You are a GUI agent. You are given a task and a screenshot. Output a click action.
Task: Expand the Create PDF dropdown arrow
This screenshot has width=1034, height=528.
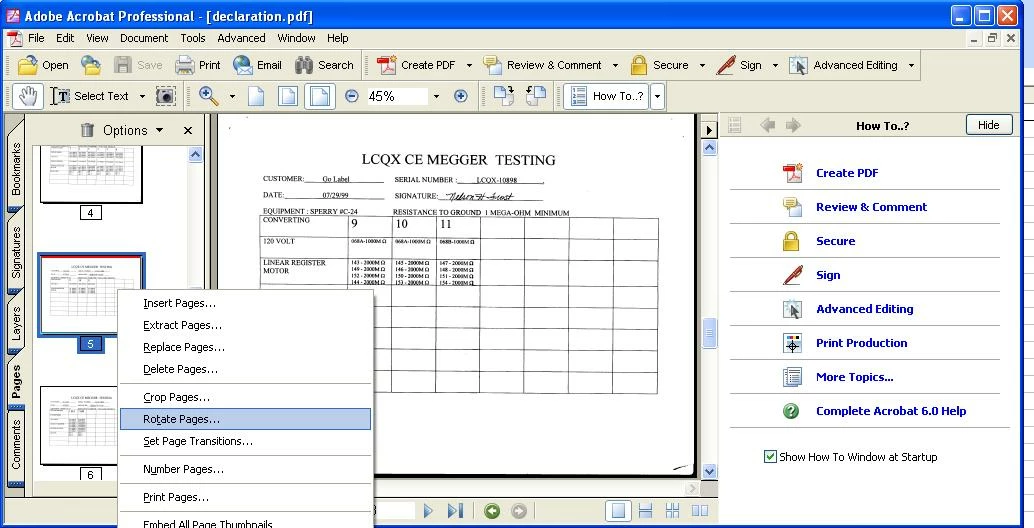point(469,65)
